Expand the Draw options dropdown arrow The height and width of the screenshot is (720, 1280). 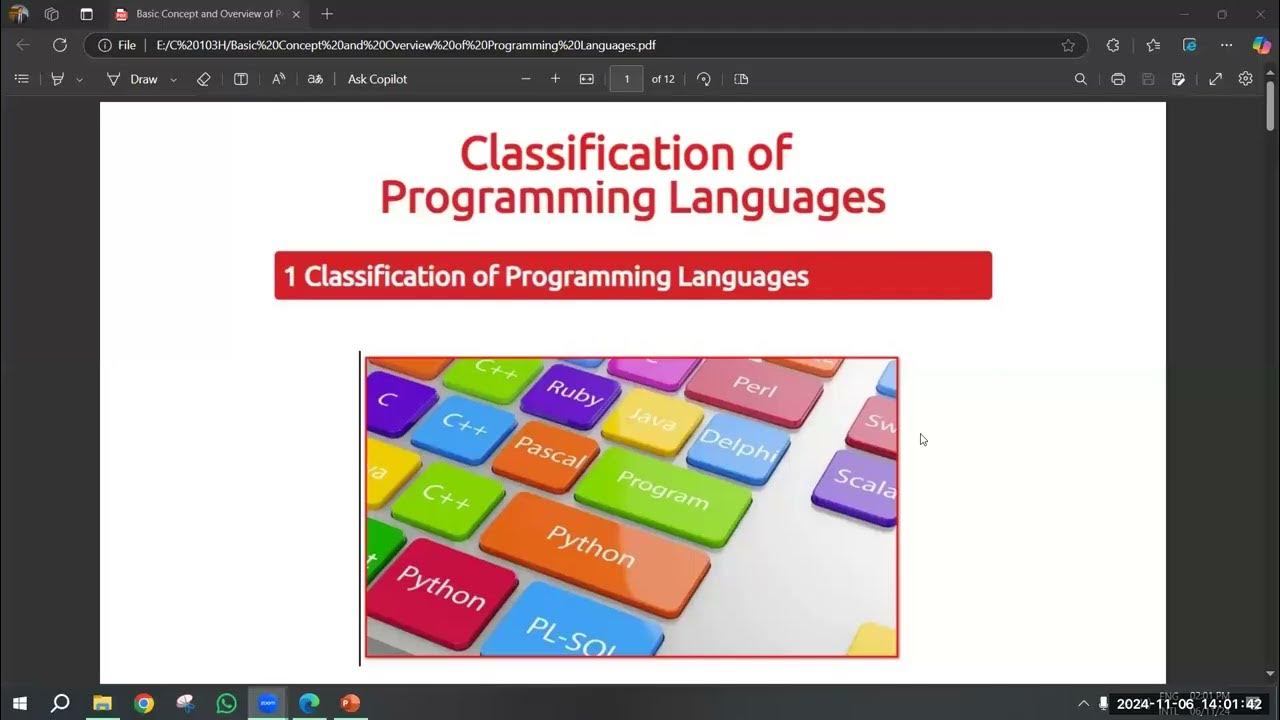(x=173, y=79)
